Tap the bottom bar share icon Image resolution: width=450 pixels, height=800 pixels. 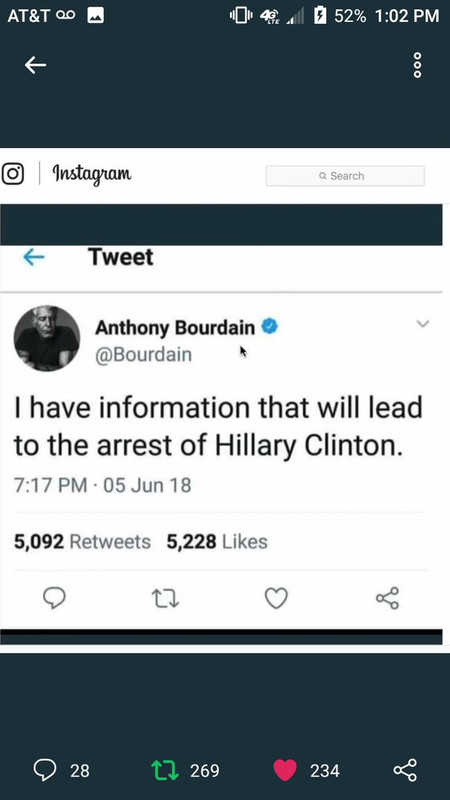[x=405, y=770]
